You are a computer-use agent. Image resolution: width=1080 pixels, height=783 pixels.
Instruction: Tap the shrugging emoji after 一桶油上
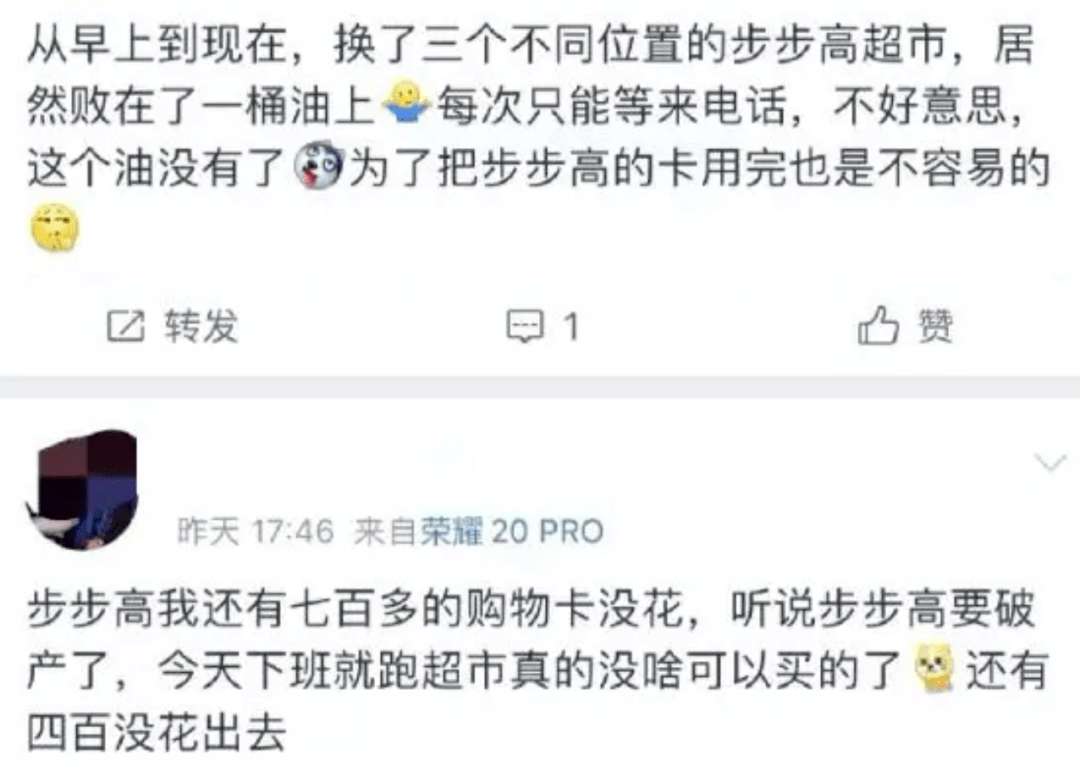[x=405, y=104]
